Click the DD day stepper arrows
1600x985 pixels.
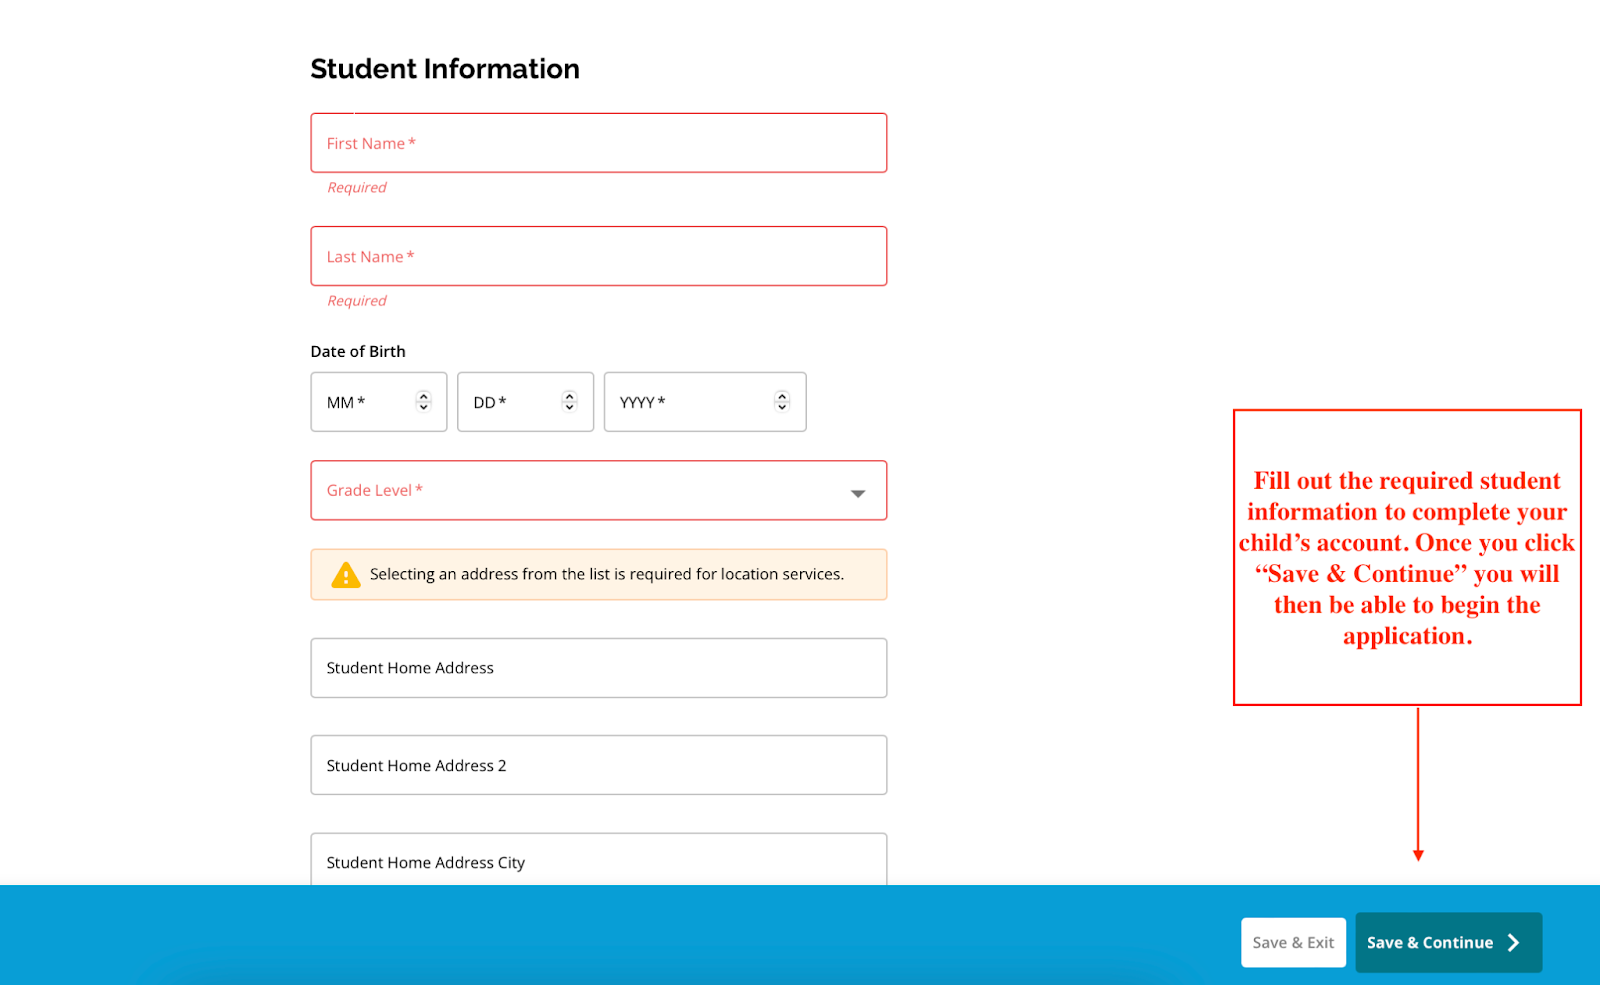point(569,401)
